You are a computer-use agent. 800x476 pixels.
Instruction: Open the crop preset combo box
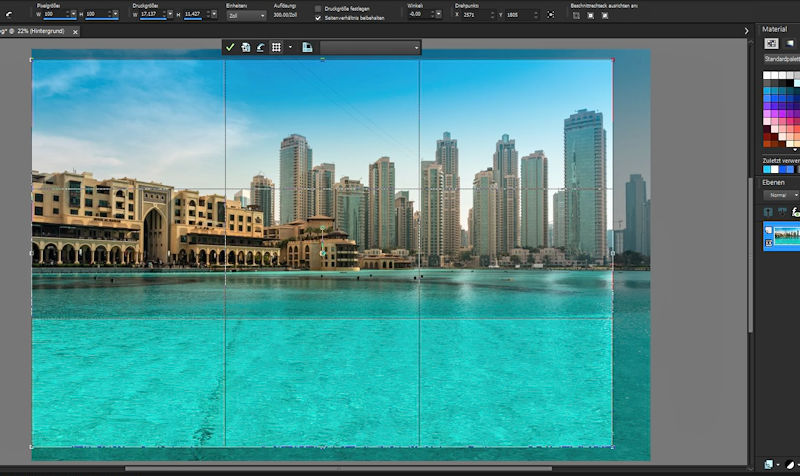369,47
